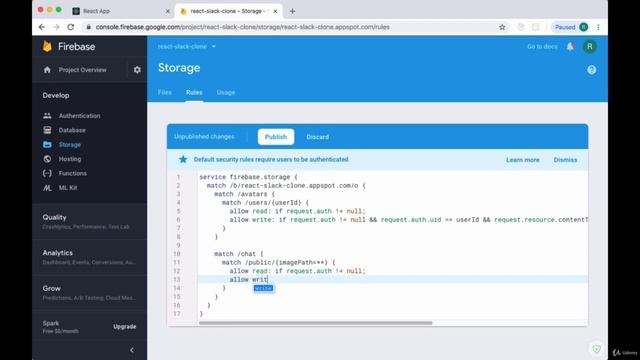Open project settings gear icon

pyautogui.click(x=137, y=70)
